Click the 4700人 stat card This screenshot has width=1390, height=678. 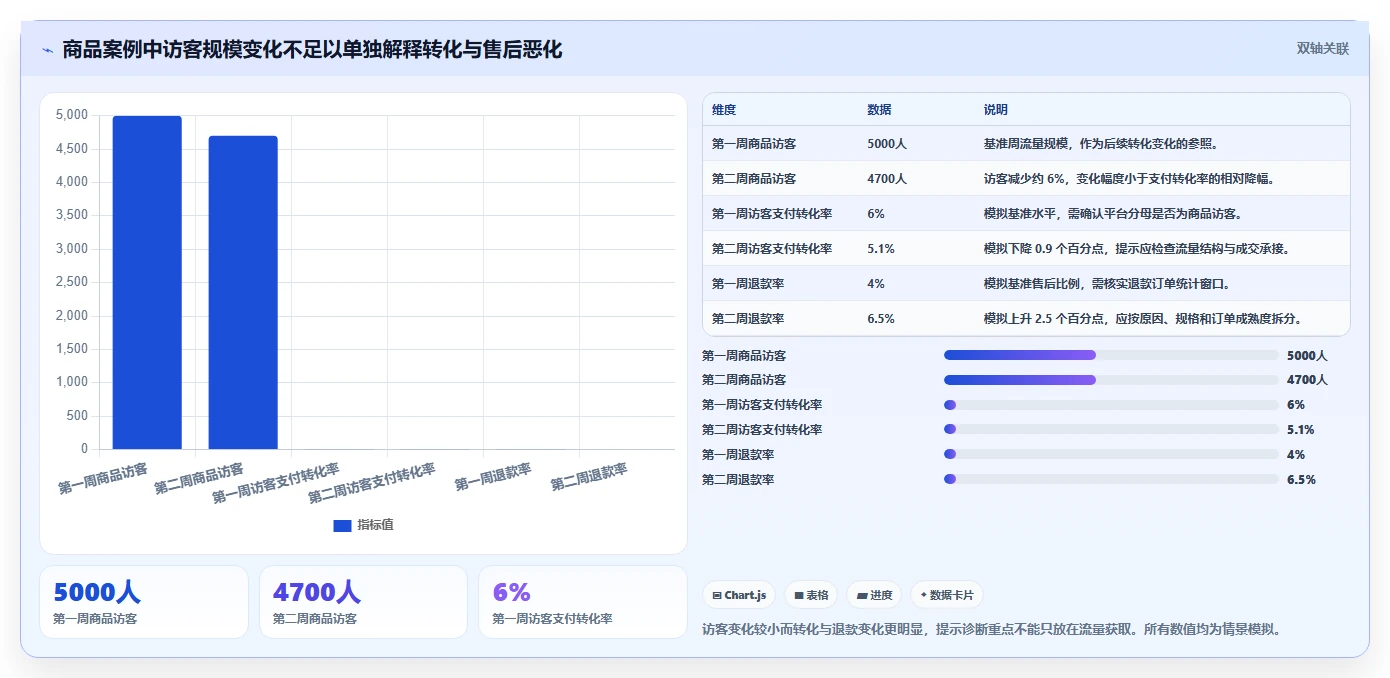pos(363,602)
